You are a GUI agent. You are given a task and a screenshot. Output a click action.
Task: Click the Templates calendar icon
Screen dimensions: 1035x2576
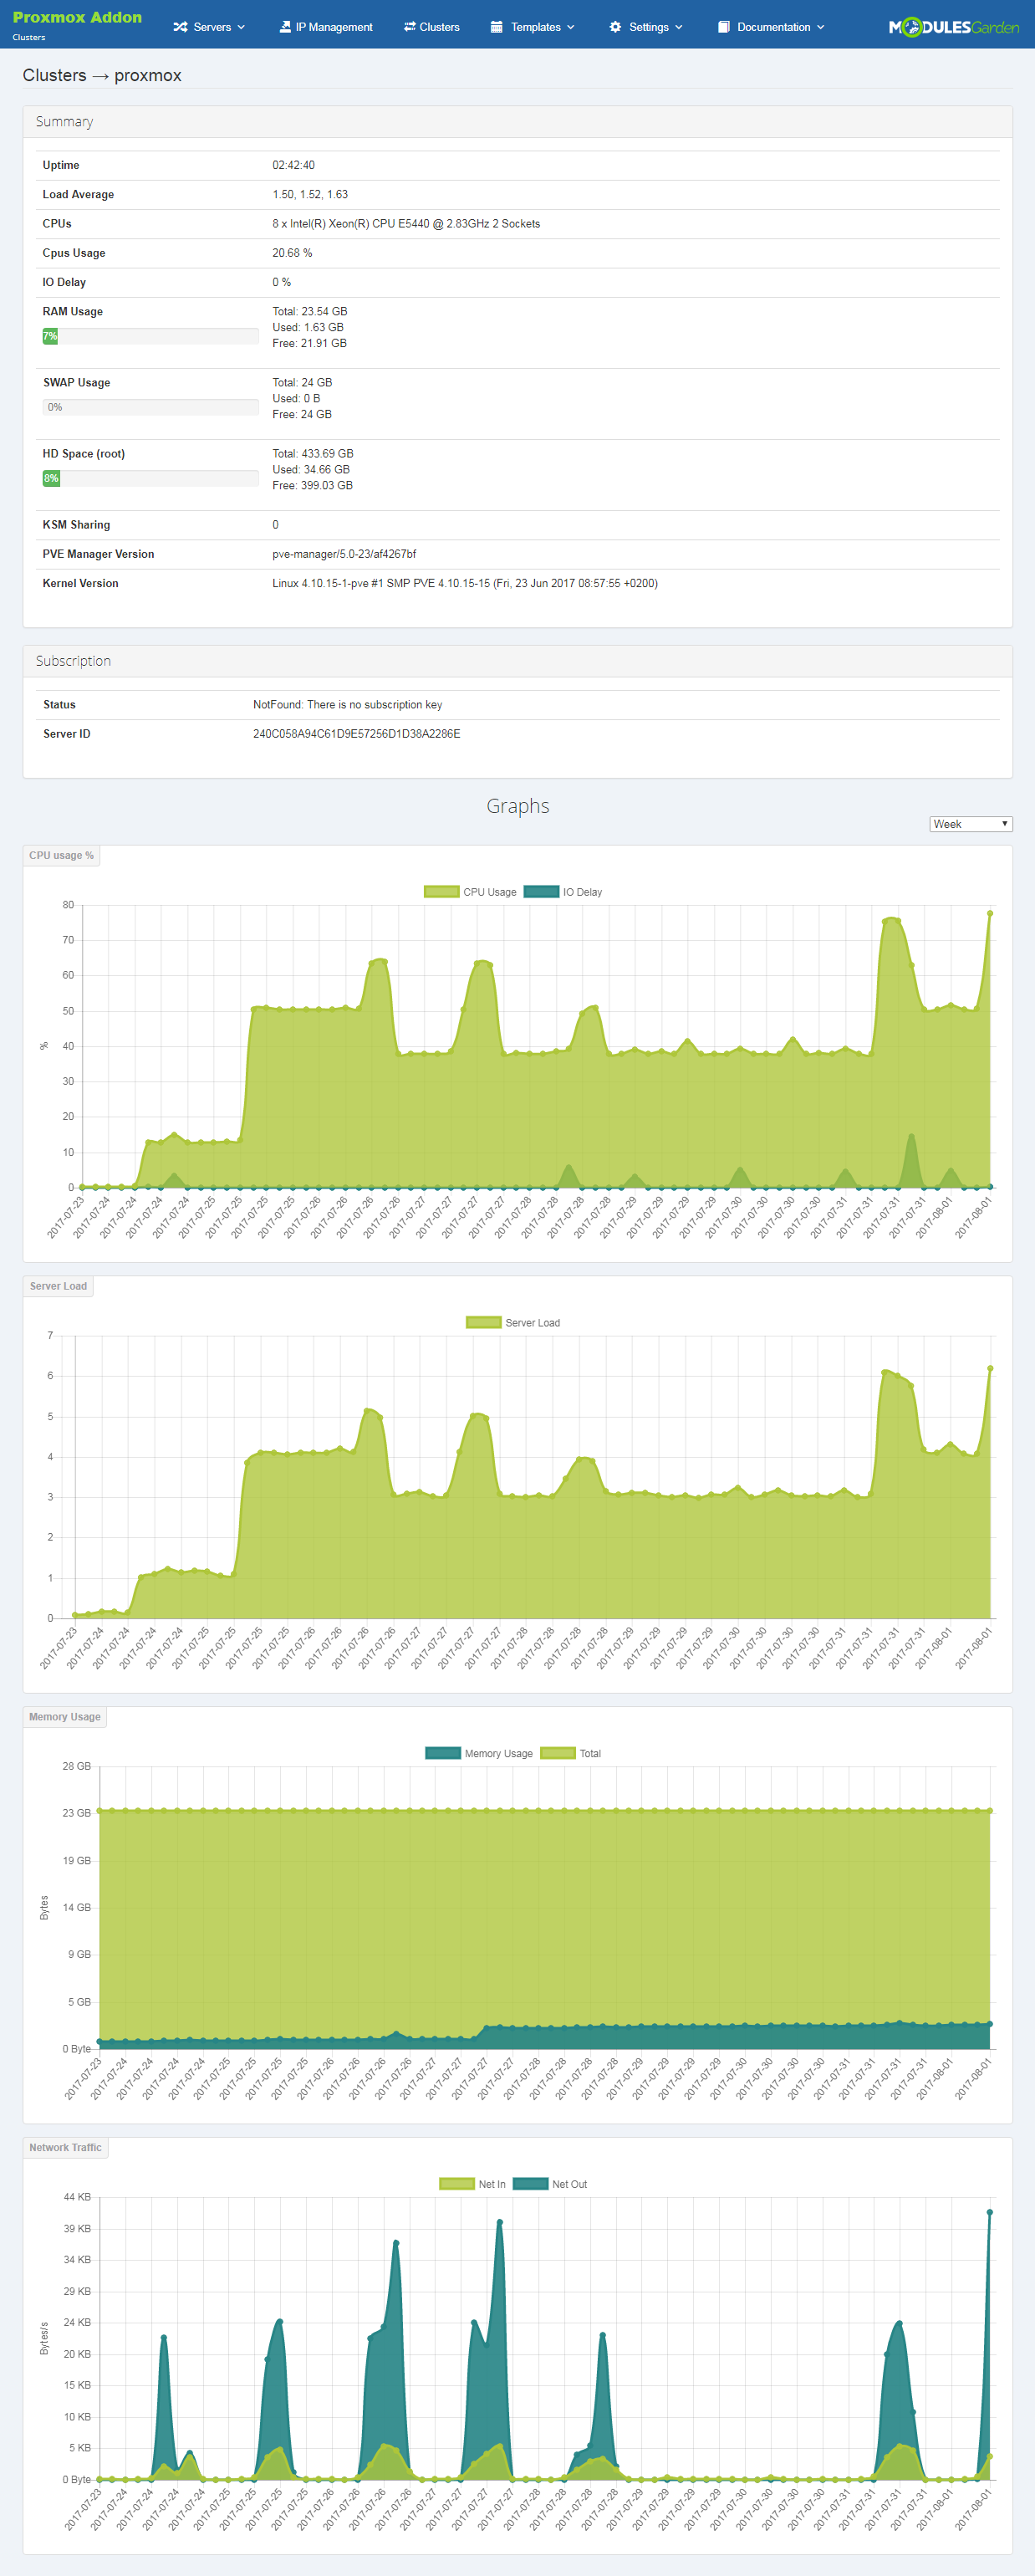point(497,27)
